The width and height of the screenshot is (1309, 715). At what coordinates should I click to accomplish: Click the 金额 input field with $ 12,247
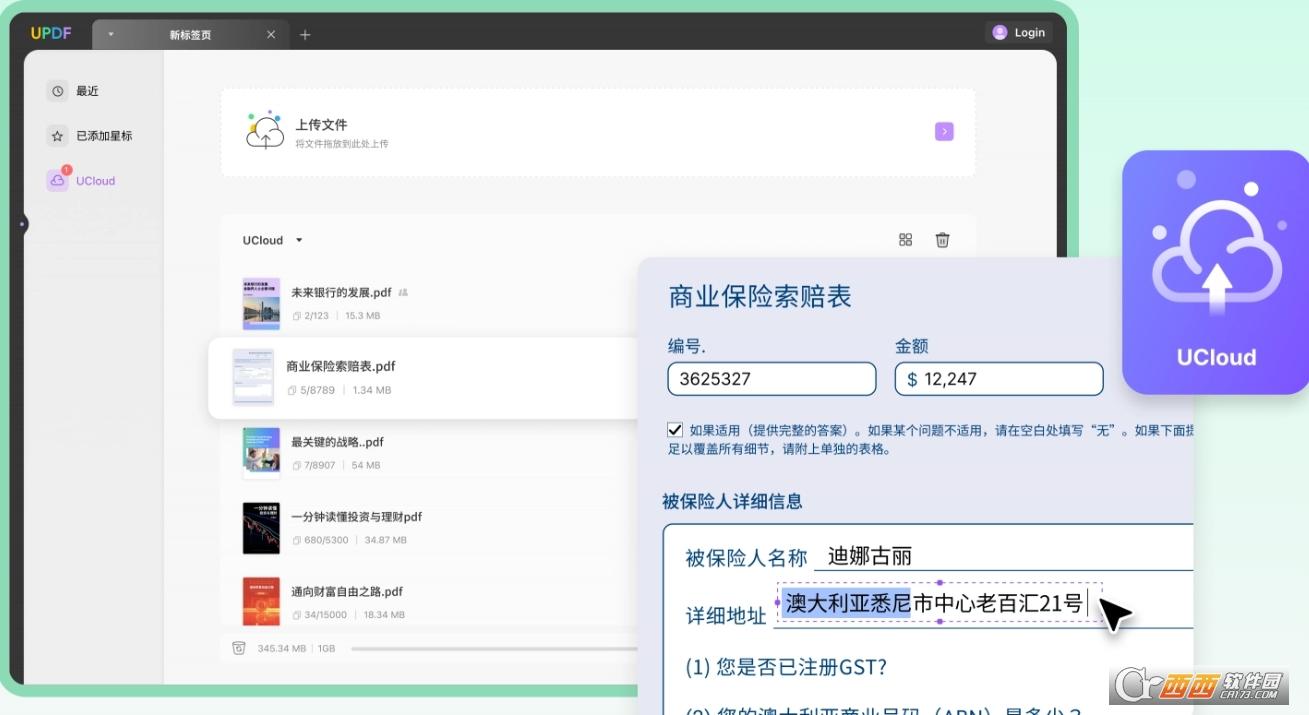tap(999, 379)
